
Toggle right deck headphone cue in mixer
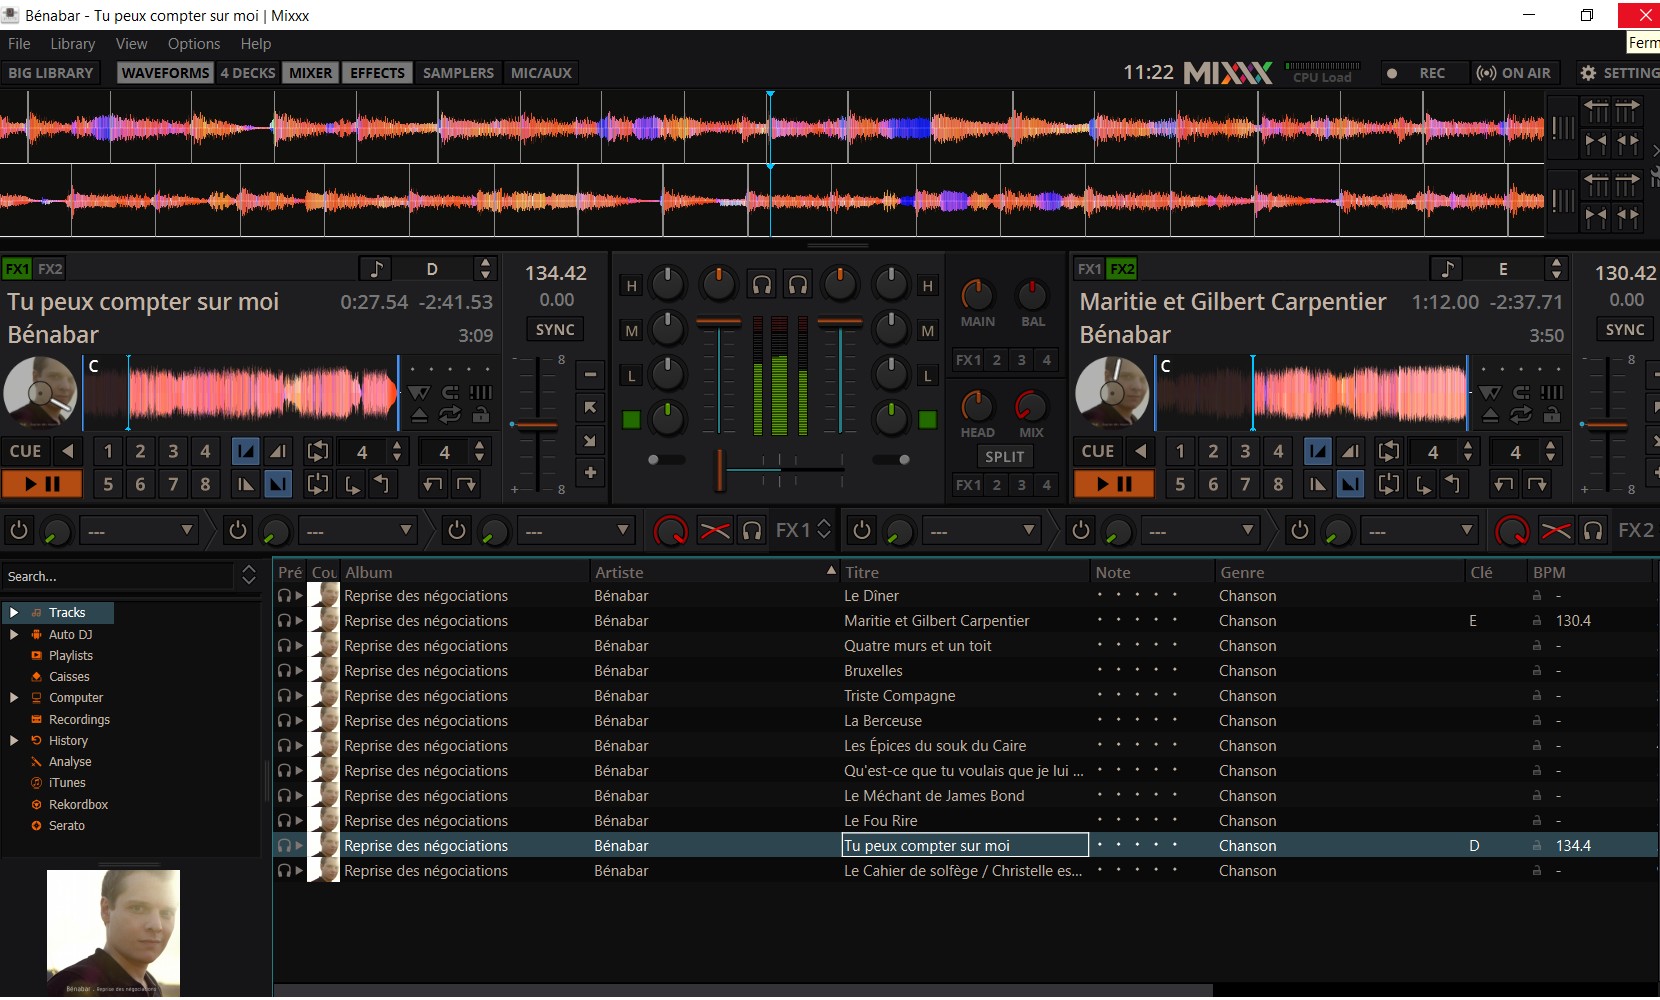(x=798, y=285)
